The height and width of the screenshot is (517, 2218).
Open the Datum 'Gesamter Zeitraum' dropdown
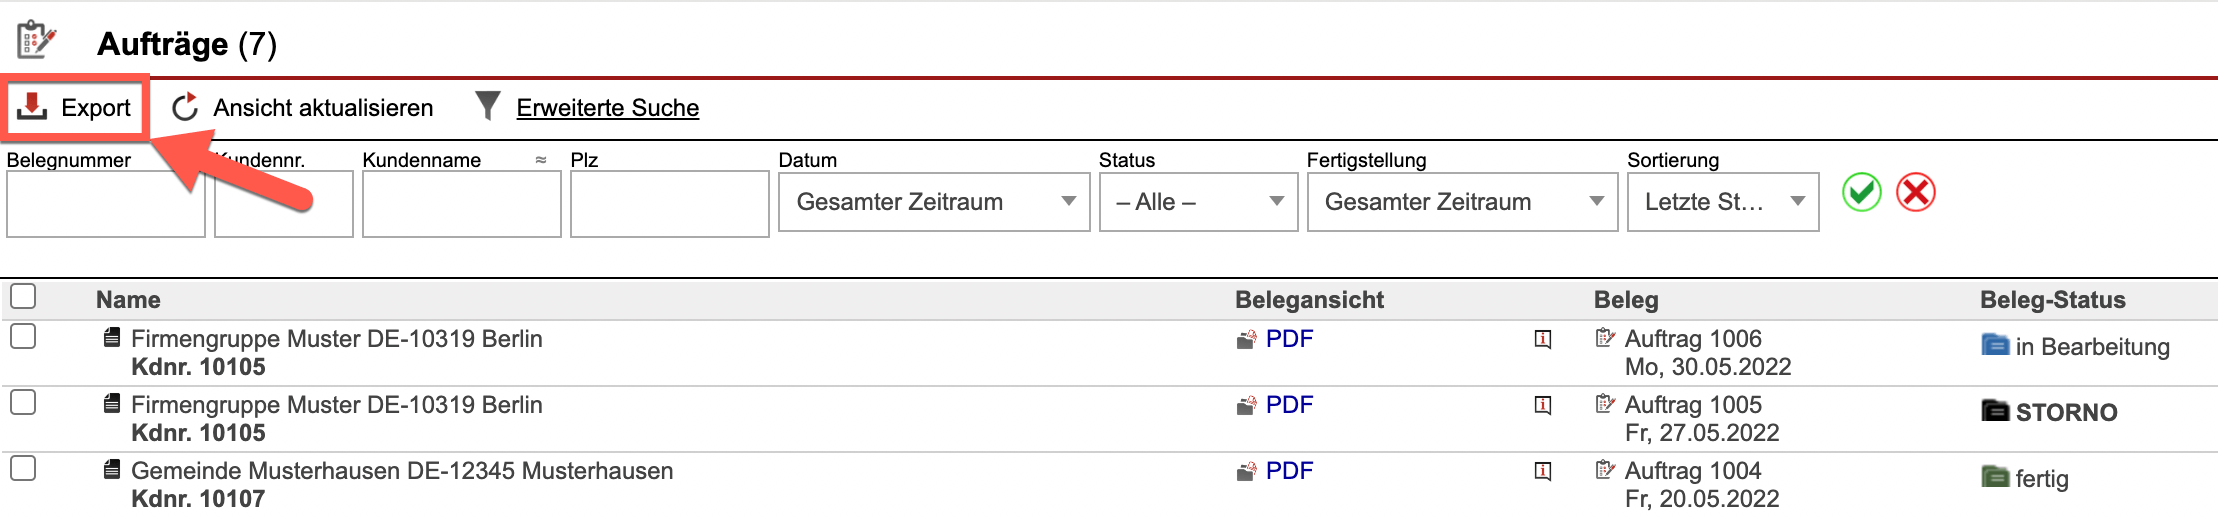[933, 202]
